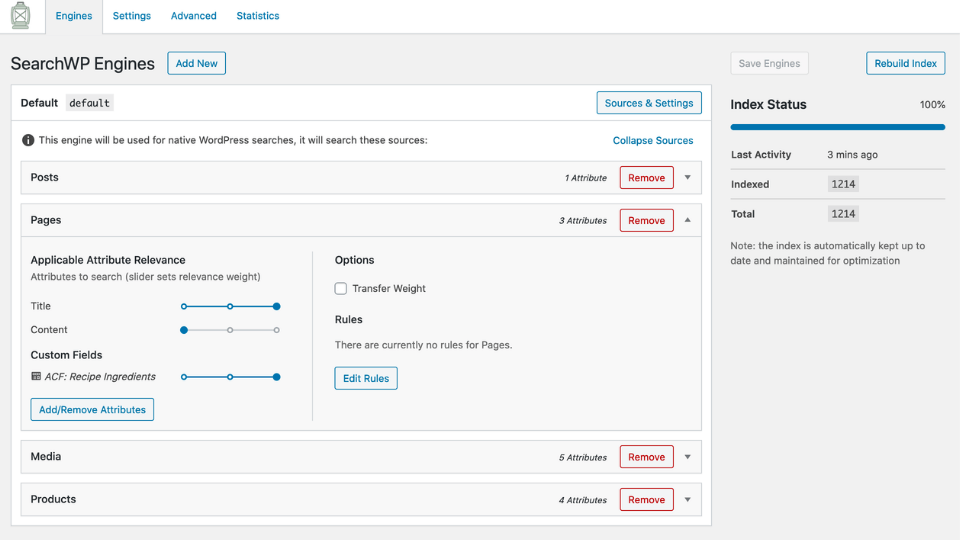Click the Collapse Sources link

(x=653, y=140)
